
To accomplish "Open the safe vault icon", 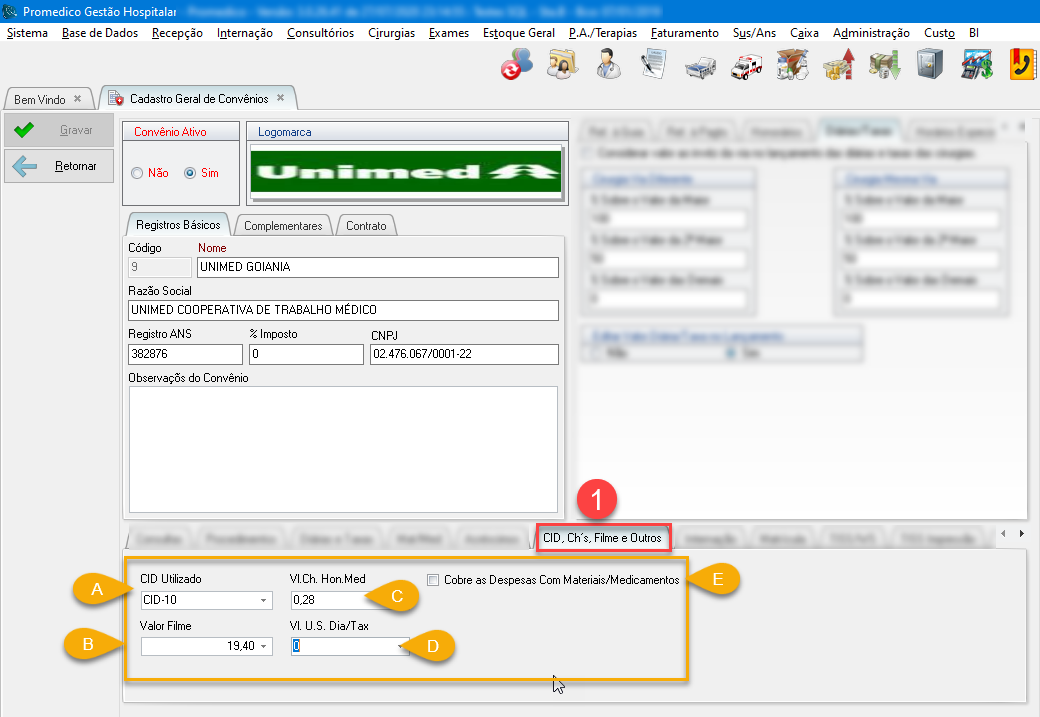I will pos(930,64).
